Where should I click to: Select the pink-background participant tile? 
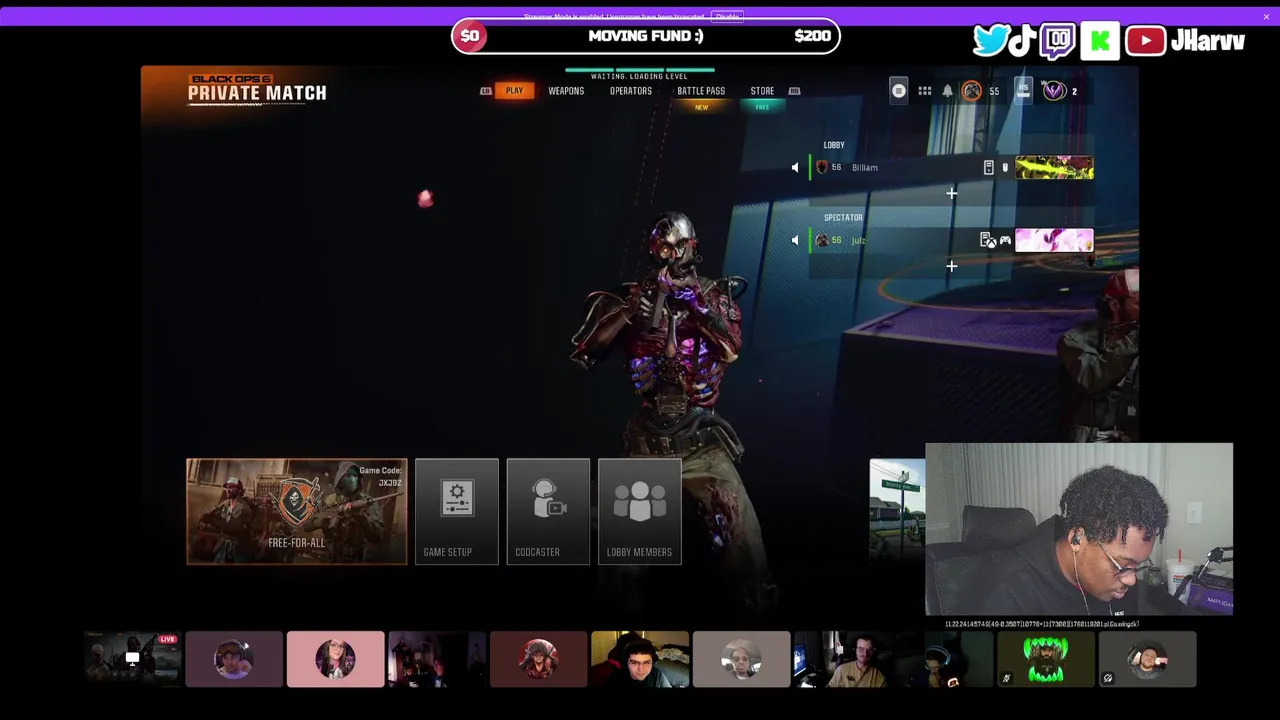335,659
